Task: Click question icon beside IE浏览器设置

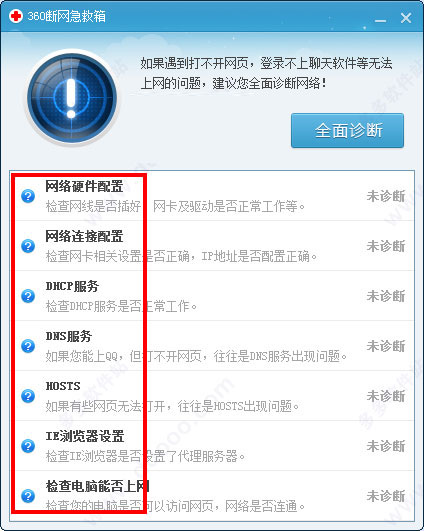Action: 28,446
